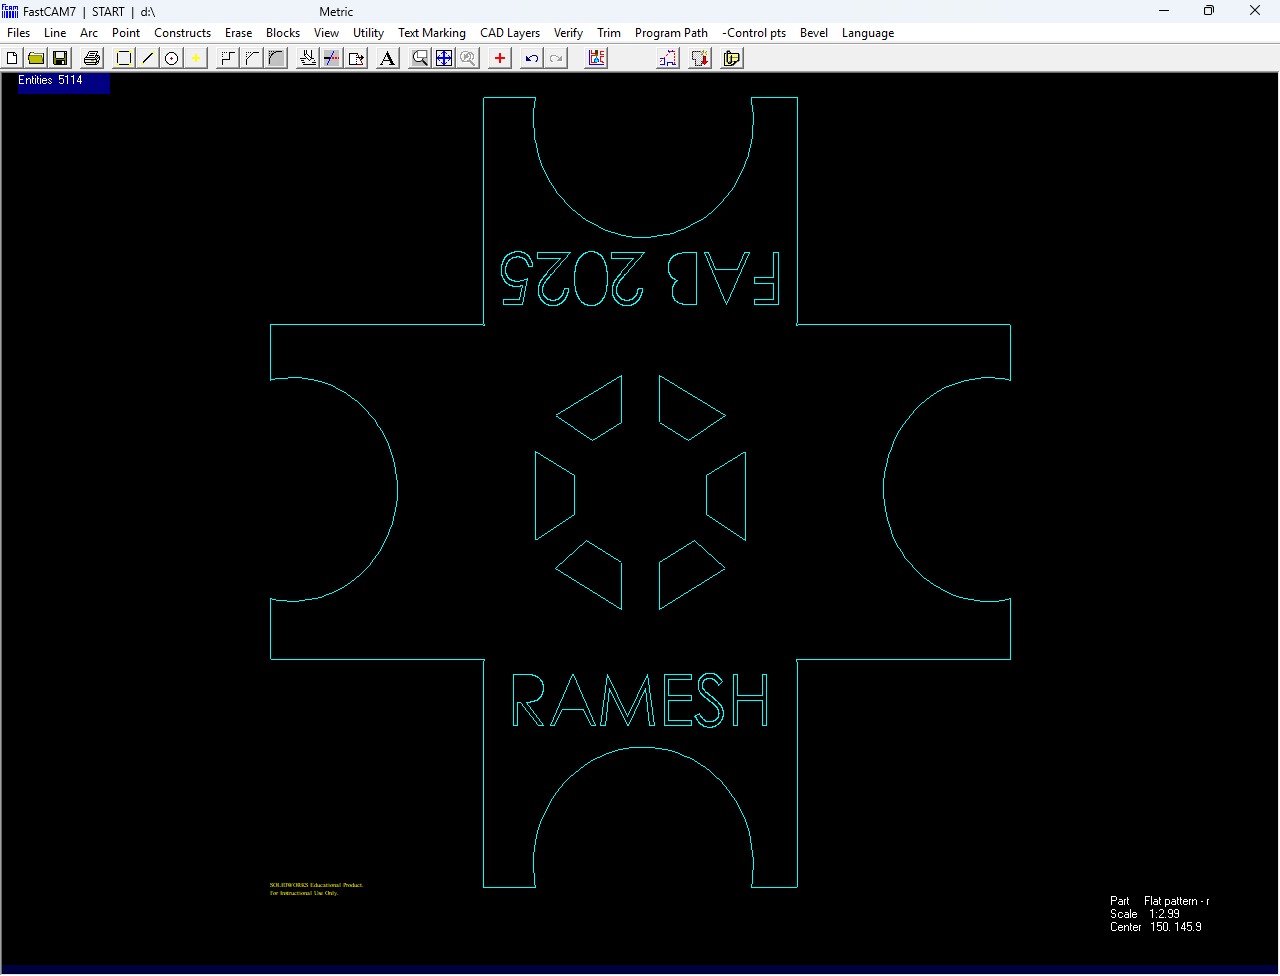Open the Arc menu
The image size is (1280, 976).
click(x=89, y=33)
